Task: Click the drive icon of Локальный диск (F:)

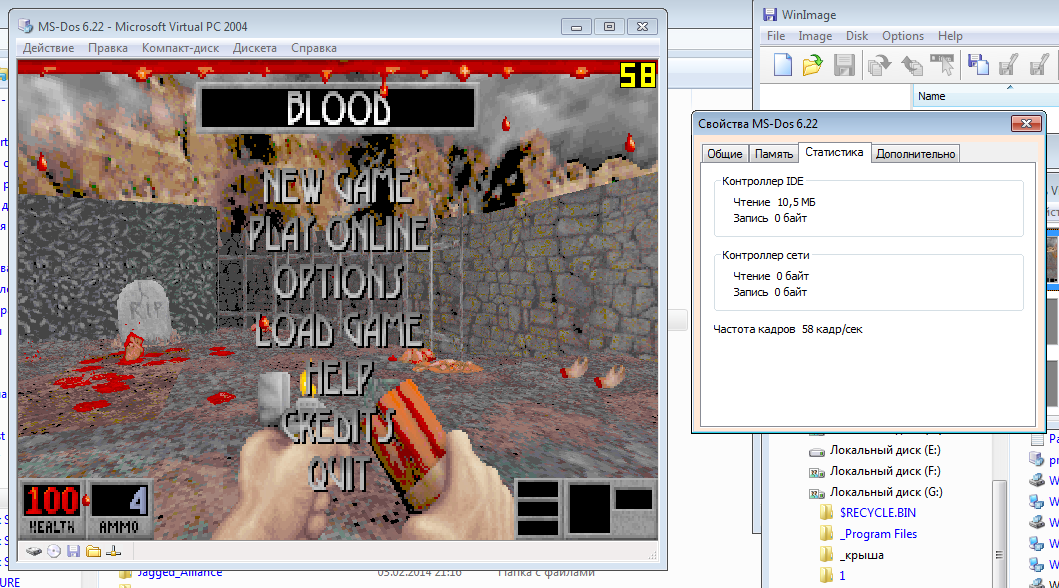Action: click(x=817, y=472)
